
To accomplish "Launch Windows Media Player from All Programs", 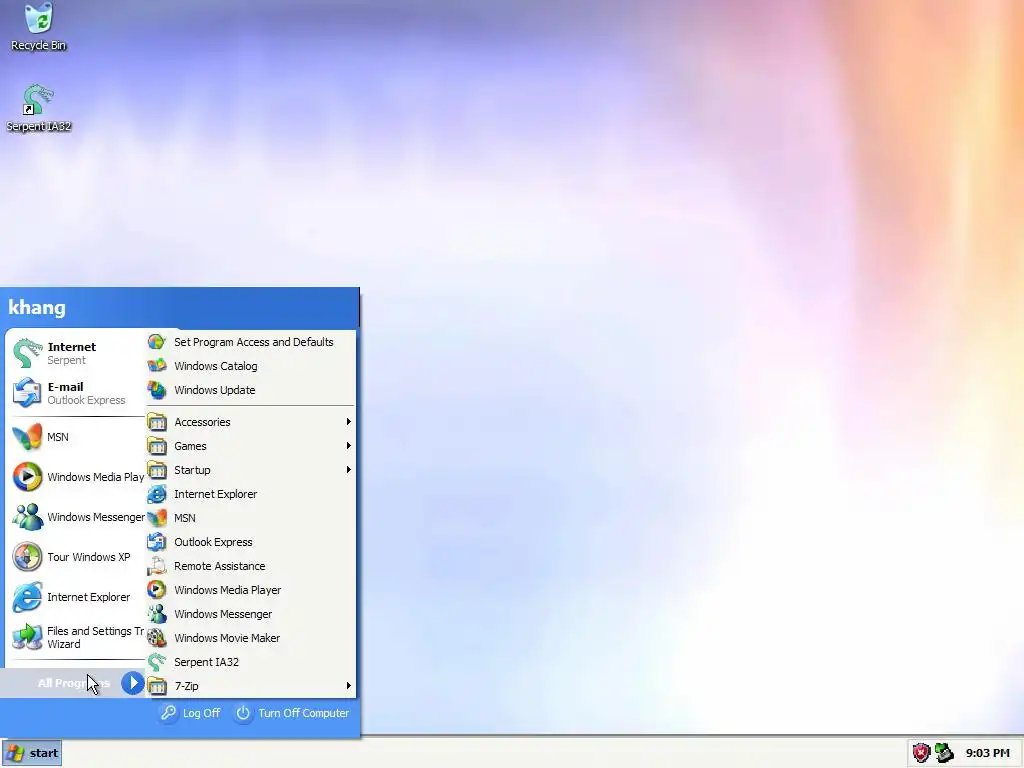I will 251,590.
